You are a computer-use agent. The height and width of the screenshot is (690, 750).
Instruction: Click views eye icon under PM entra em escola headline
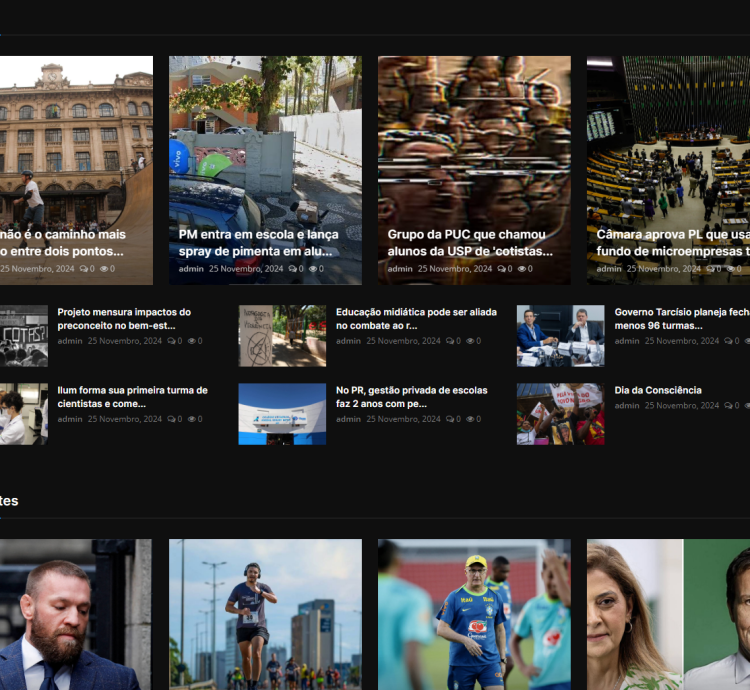[x=314, y=269]
